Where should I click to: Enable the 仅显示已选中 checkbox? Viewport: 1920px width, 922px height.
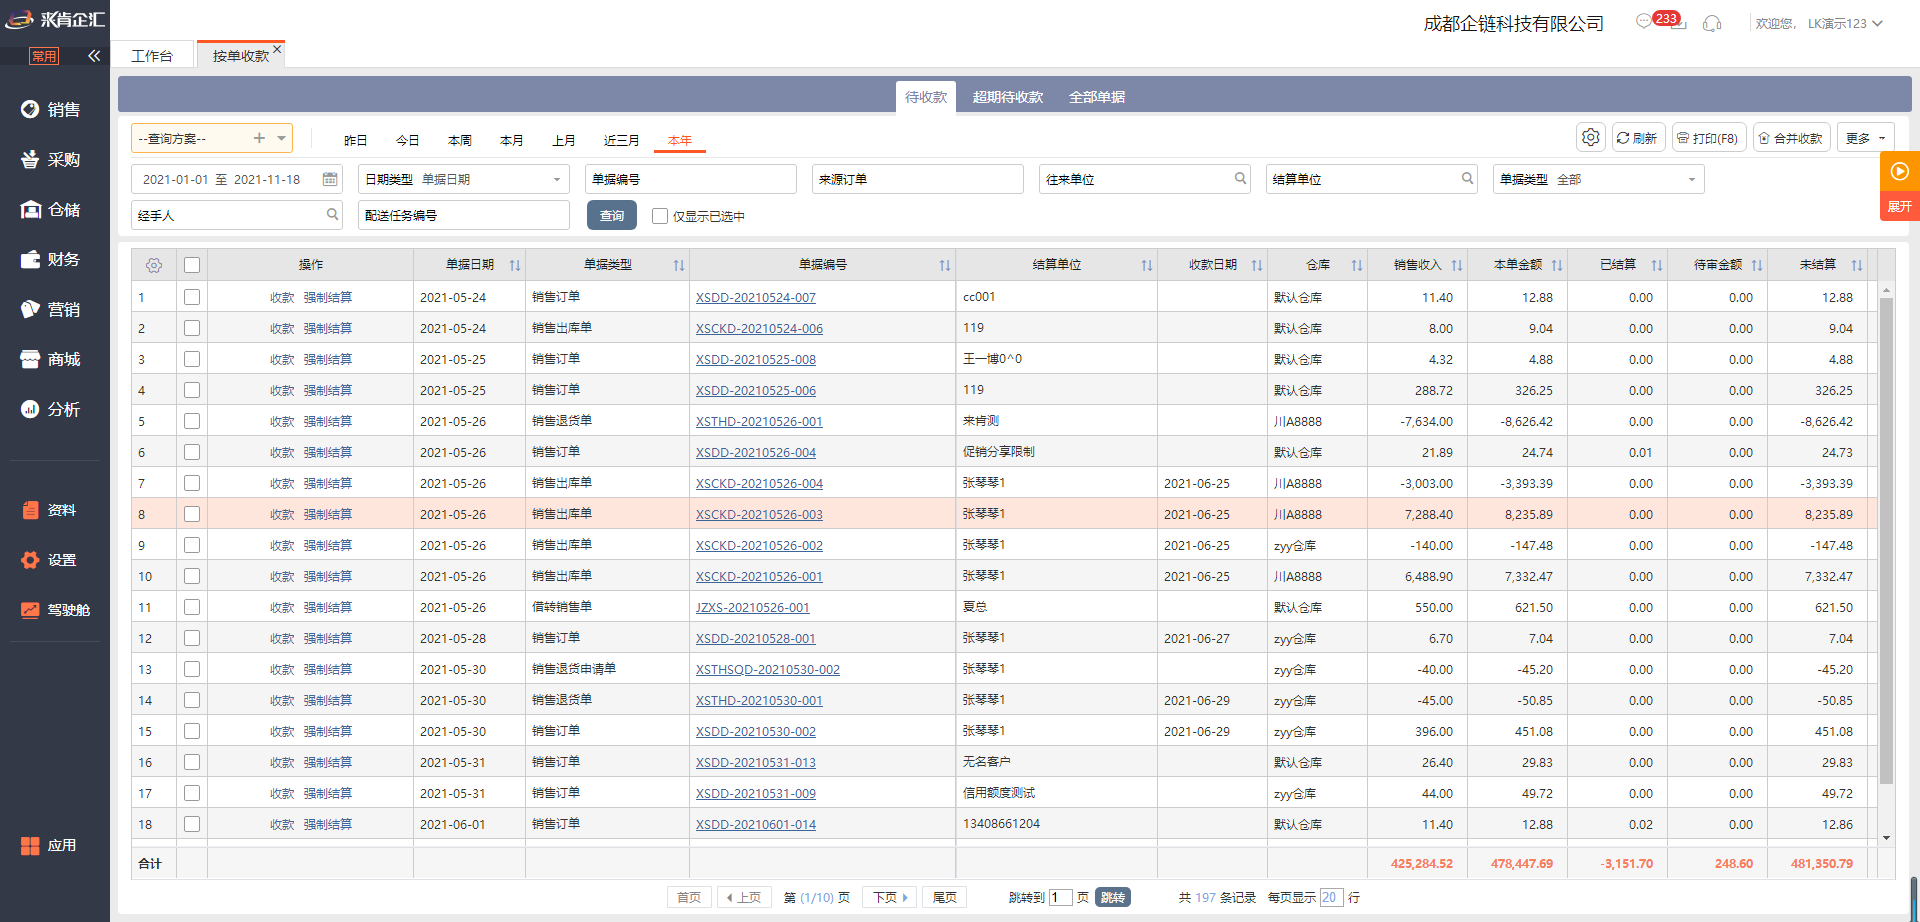pos(660,216)
